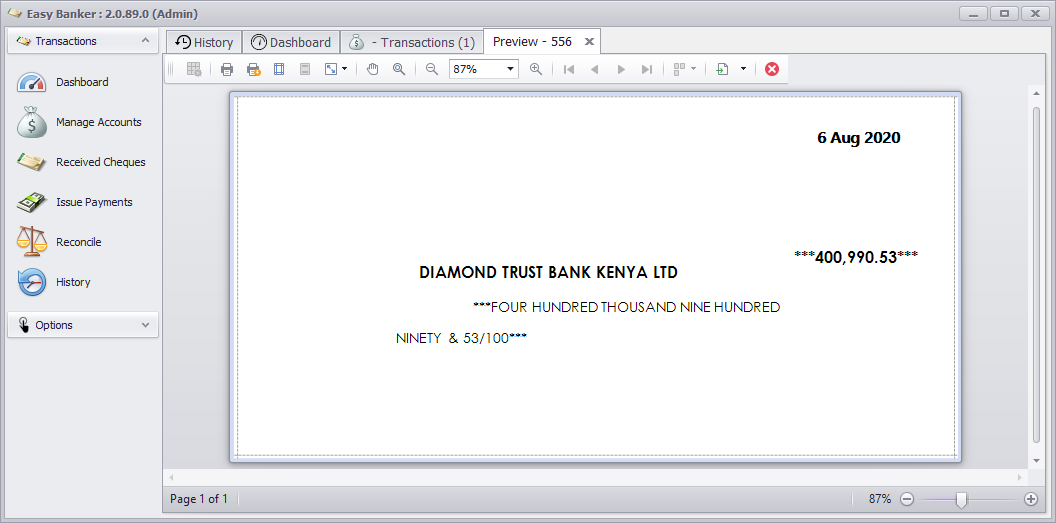The image size is (1056, 523).
Task: Click the horizontal scrollbar right arrow
Action: point(1022,477)
